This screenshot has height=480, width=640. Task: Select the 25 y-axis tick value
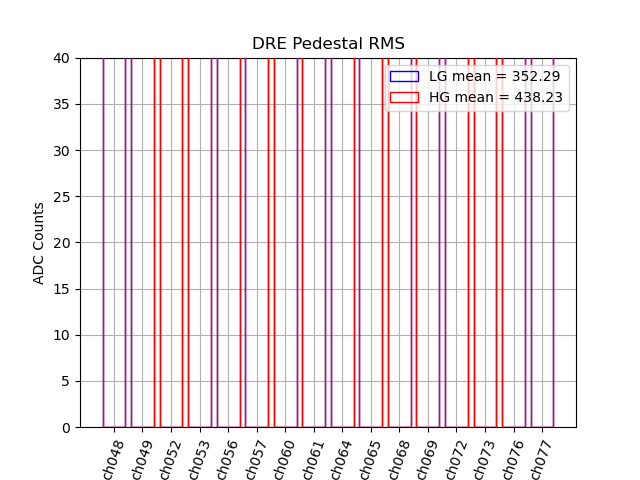(x=62, y=197)
